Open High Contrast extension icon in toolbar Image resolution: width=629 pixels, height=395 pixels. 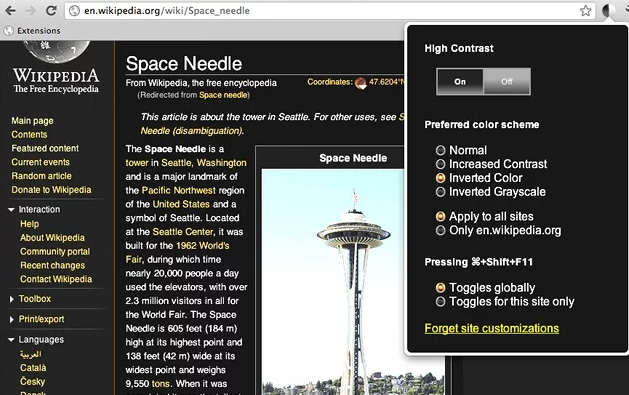pos(609,10)
